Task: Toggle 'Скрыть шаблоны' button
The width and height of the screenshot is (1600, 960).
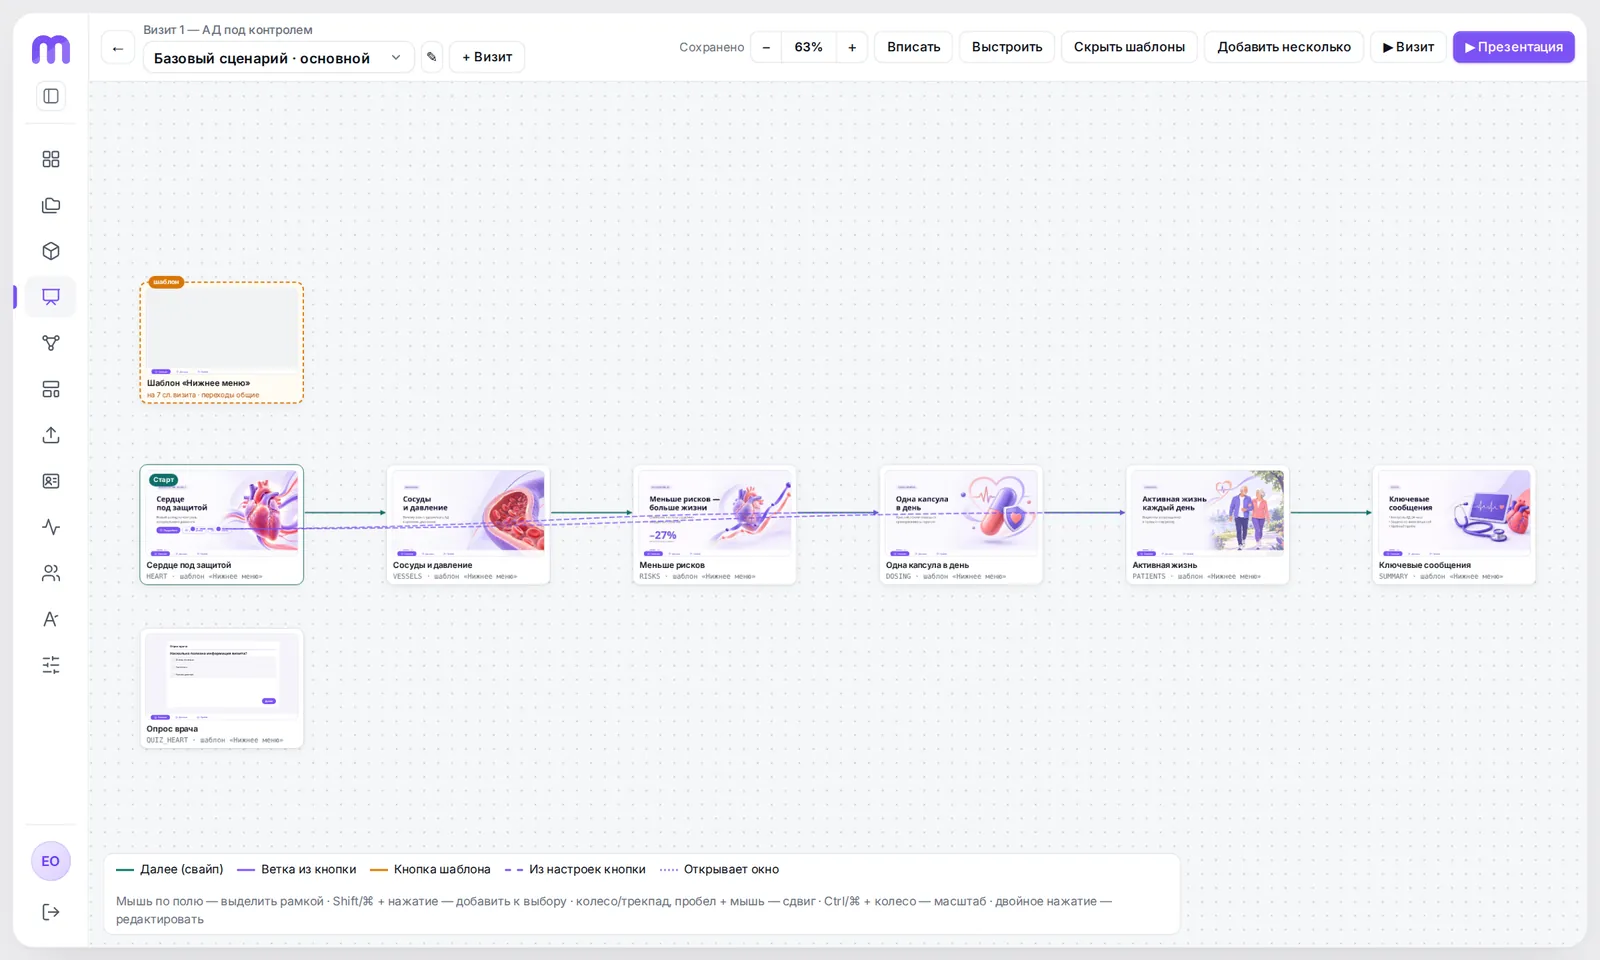Action: (1129, 47)
